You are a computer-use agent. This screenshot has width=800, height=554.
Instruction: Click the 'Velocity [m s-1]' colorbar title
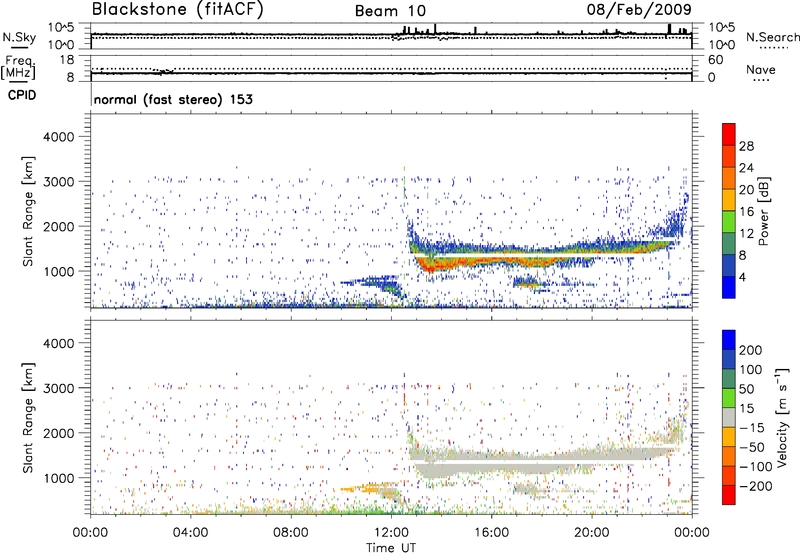pos(782,417)
